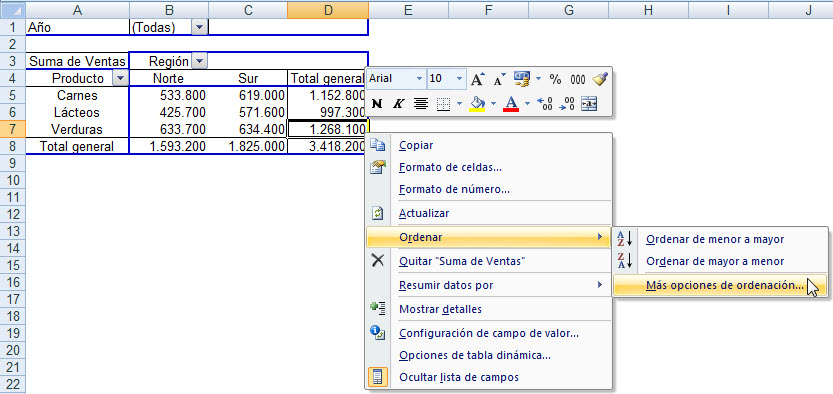833x394 pixels.
Task: Open the Arial font name dropdown
Action: point(420,79)
